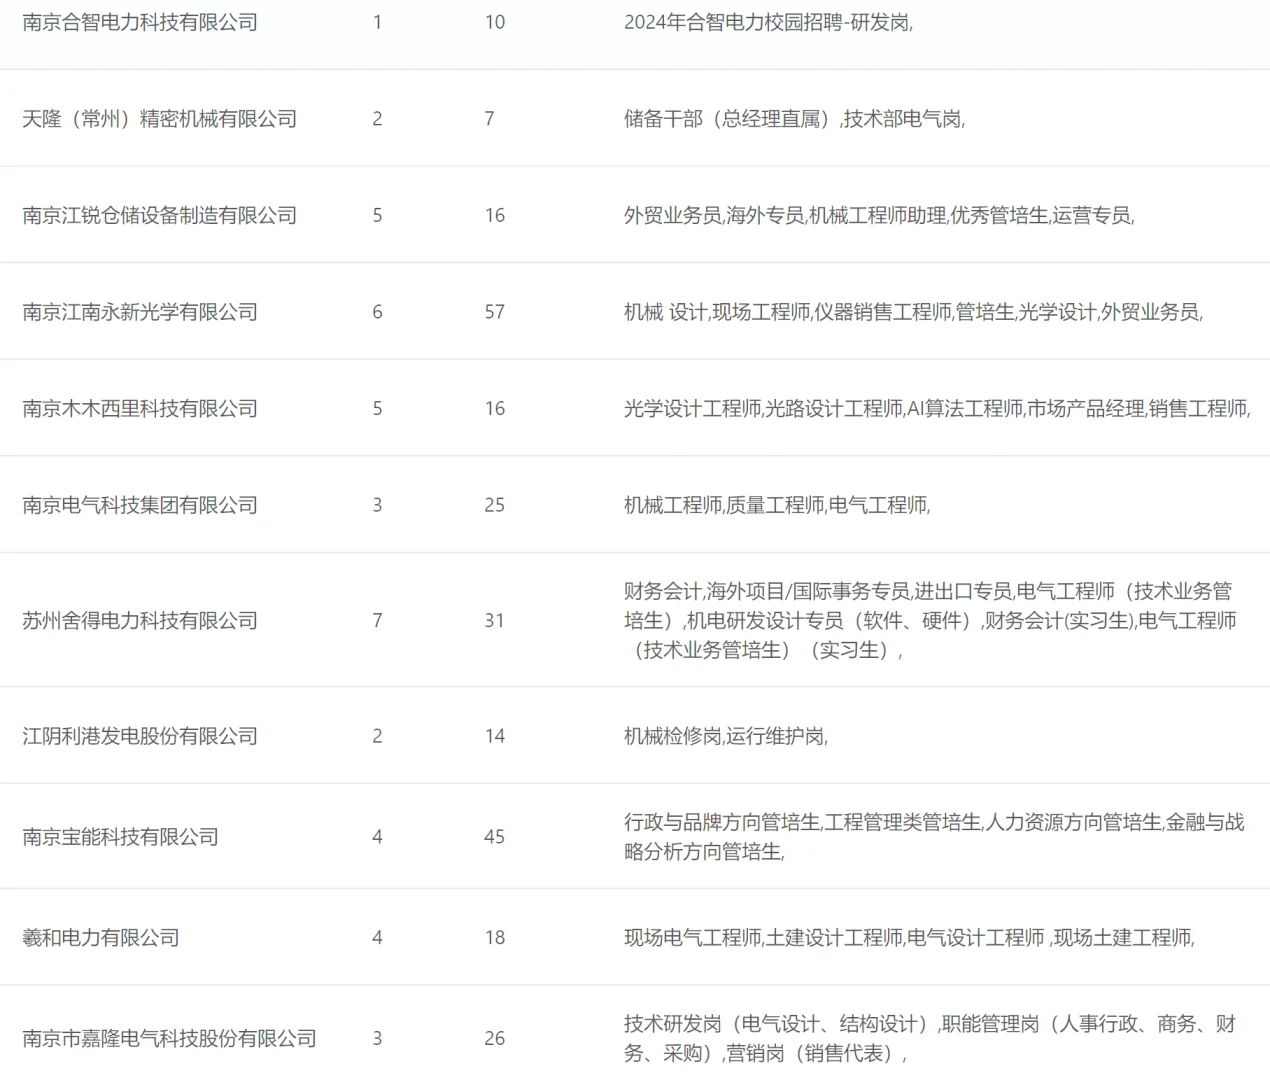Screen dimensions: 1270x1080
Task: Click positions 机械工程师,质量工程师,电气工程师
Action: 777,505
